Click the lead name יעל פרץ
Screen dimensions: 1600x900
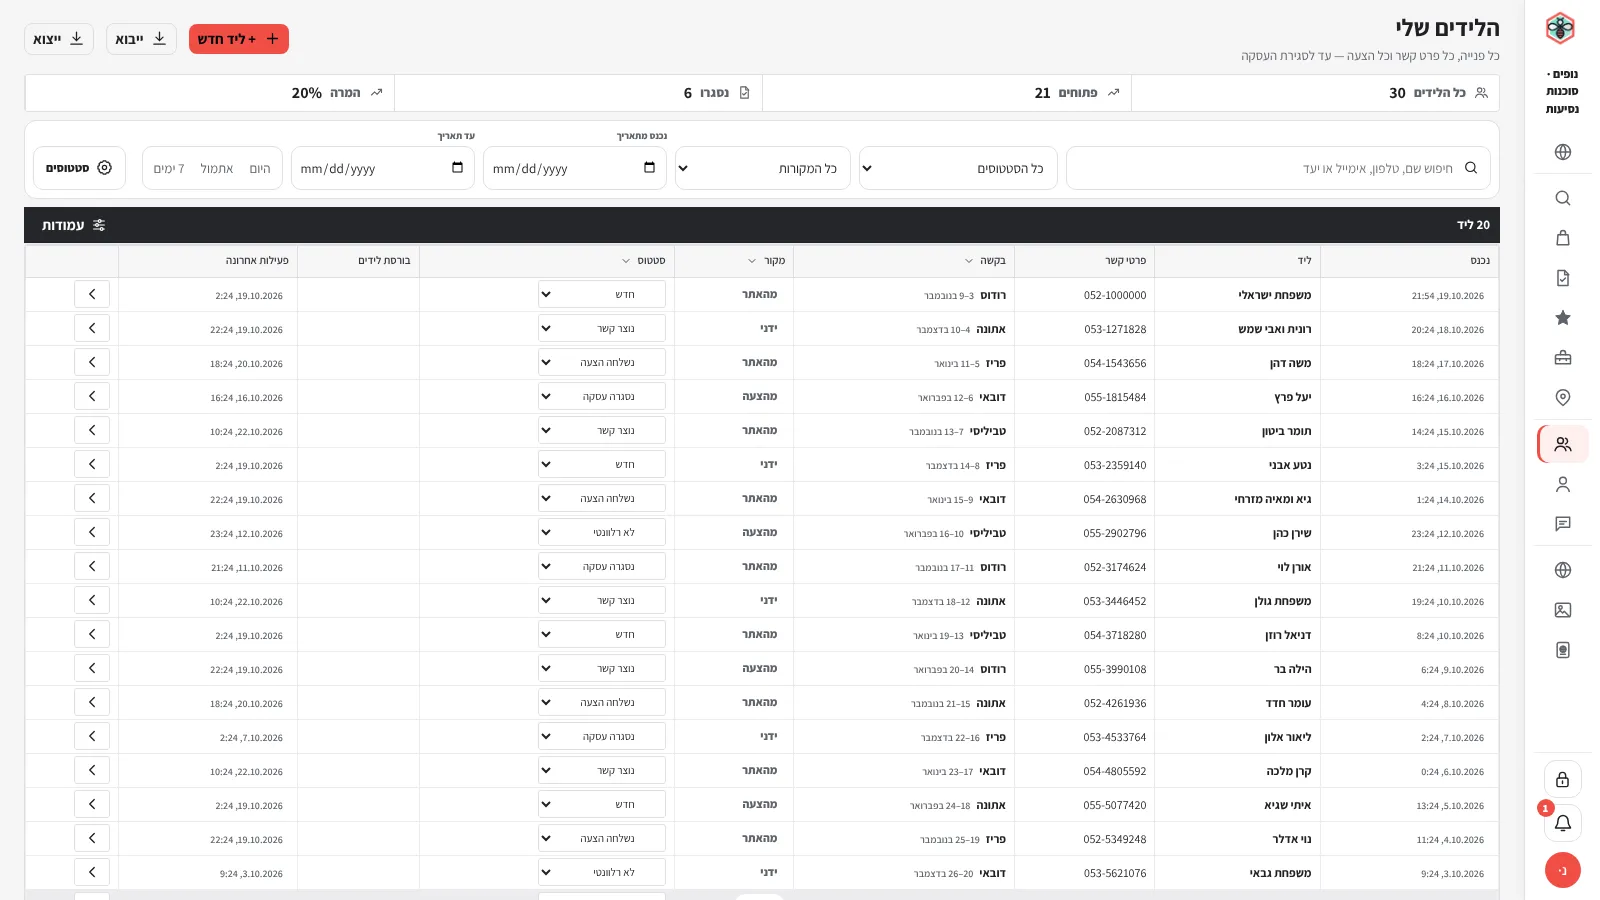[1292, 397]
